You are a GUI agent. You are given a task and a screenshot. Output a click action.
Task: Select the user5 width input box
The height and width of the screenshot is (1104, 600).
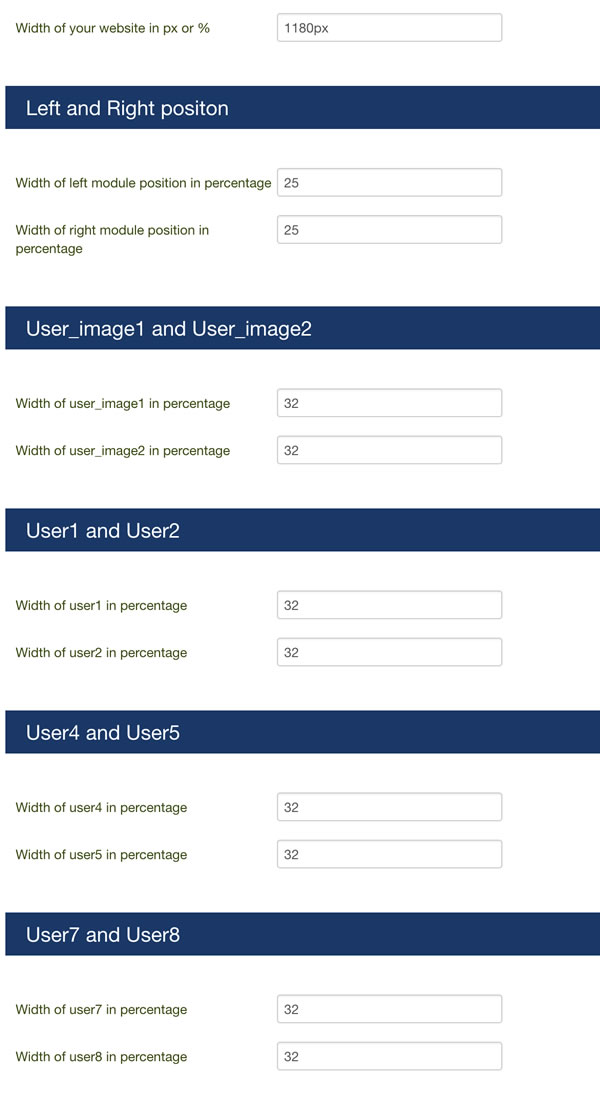click(x=389, y=855)
